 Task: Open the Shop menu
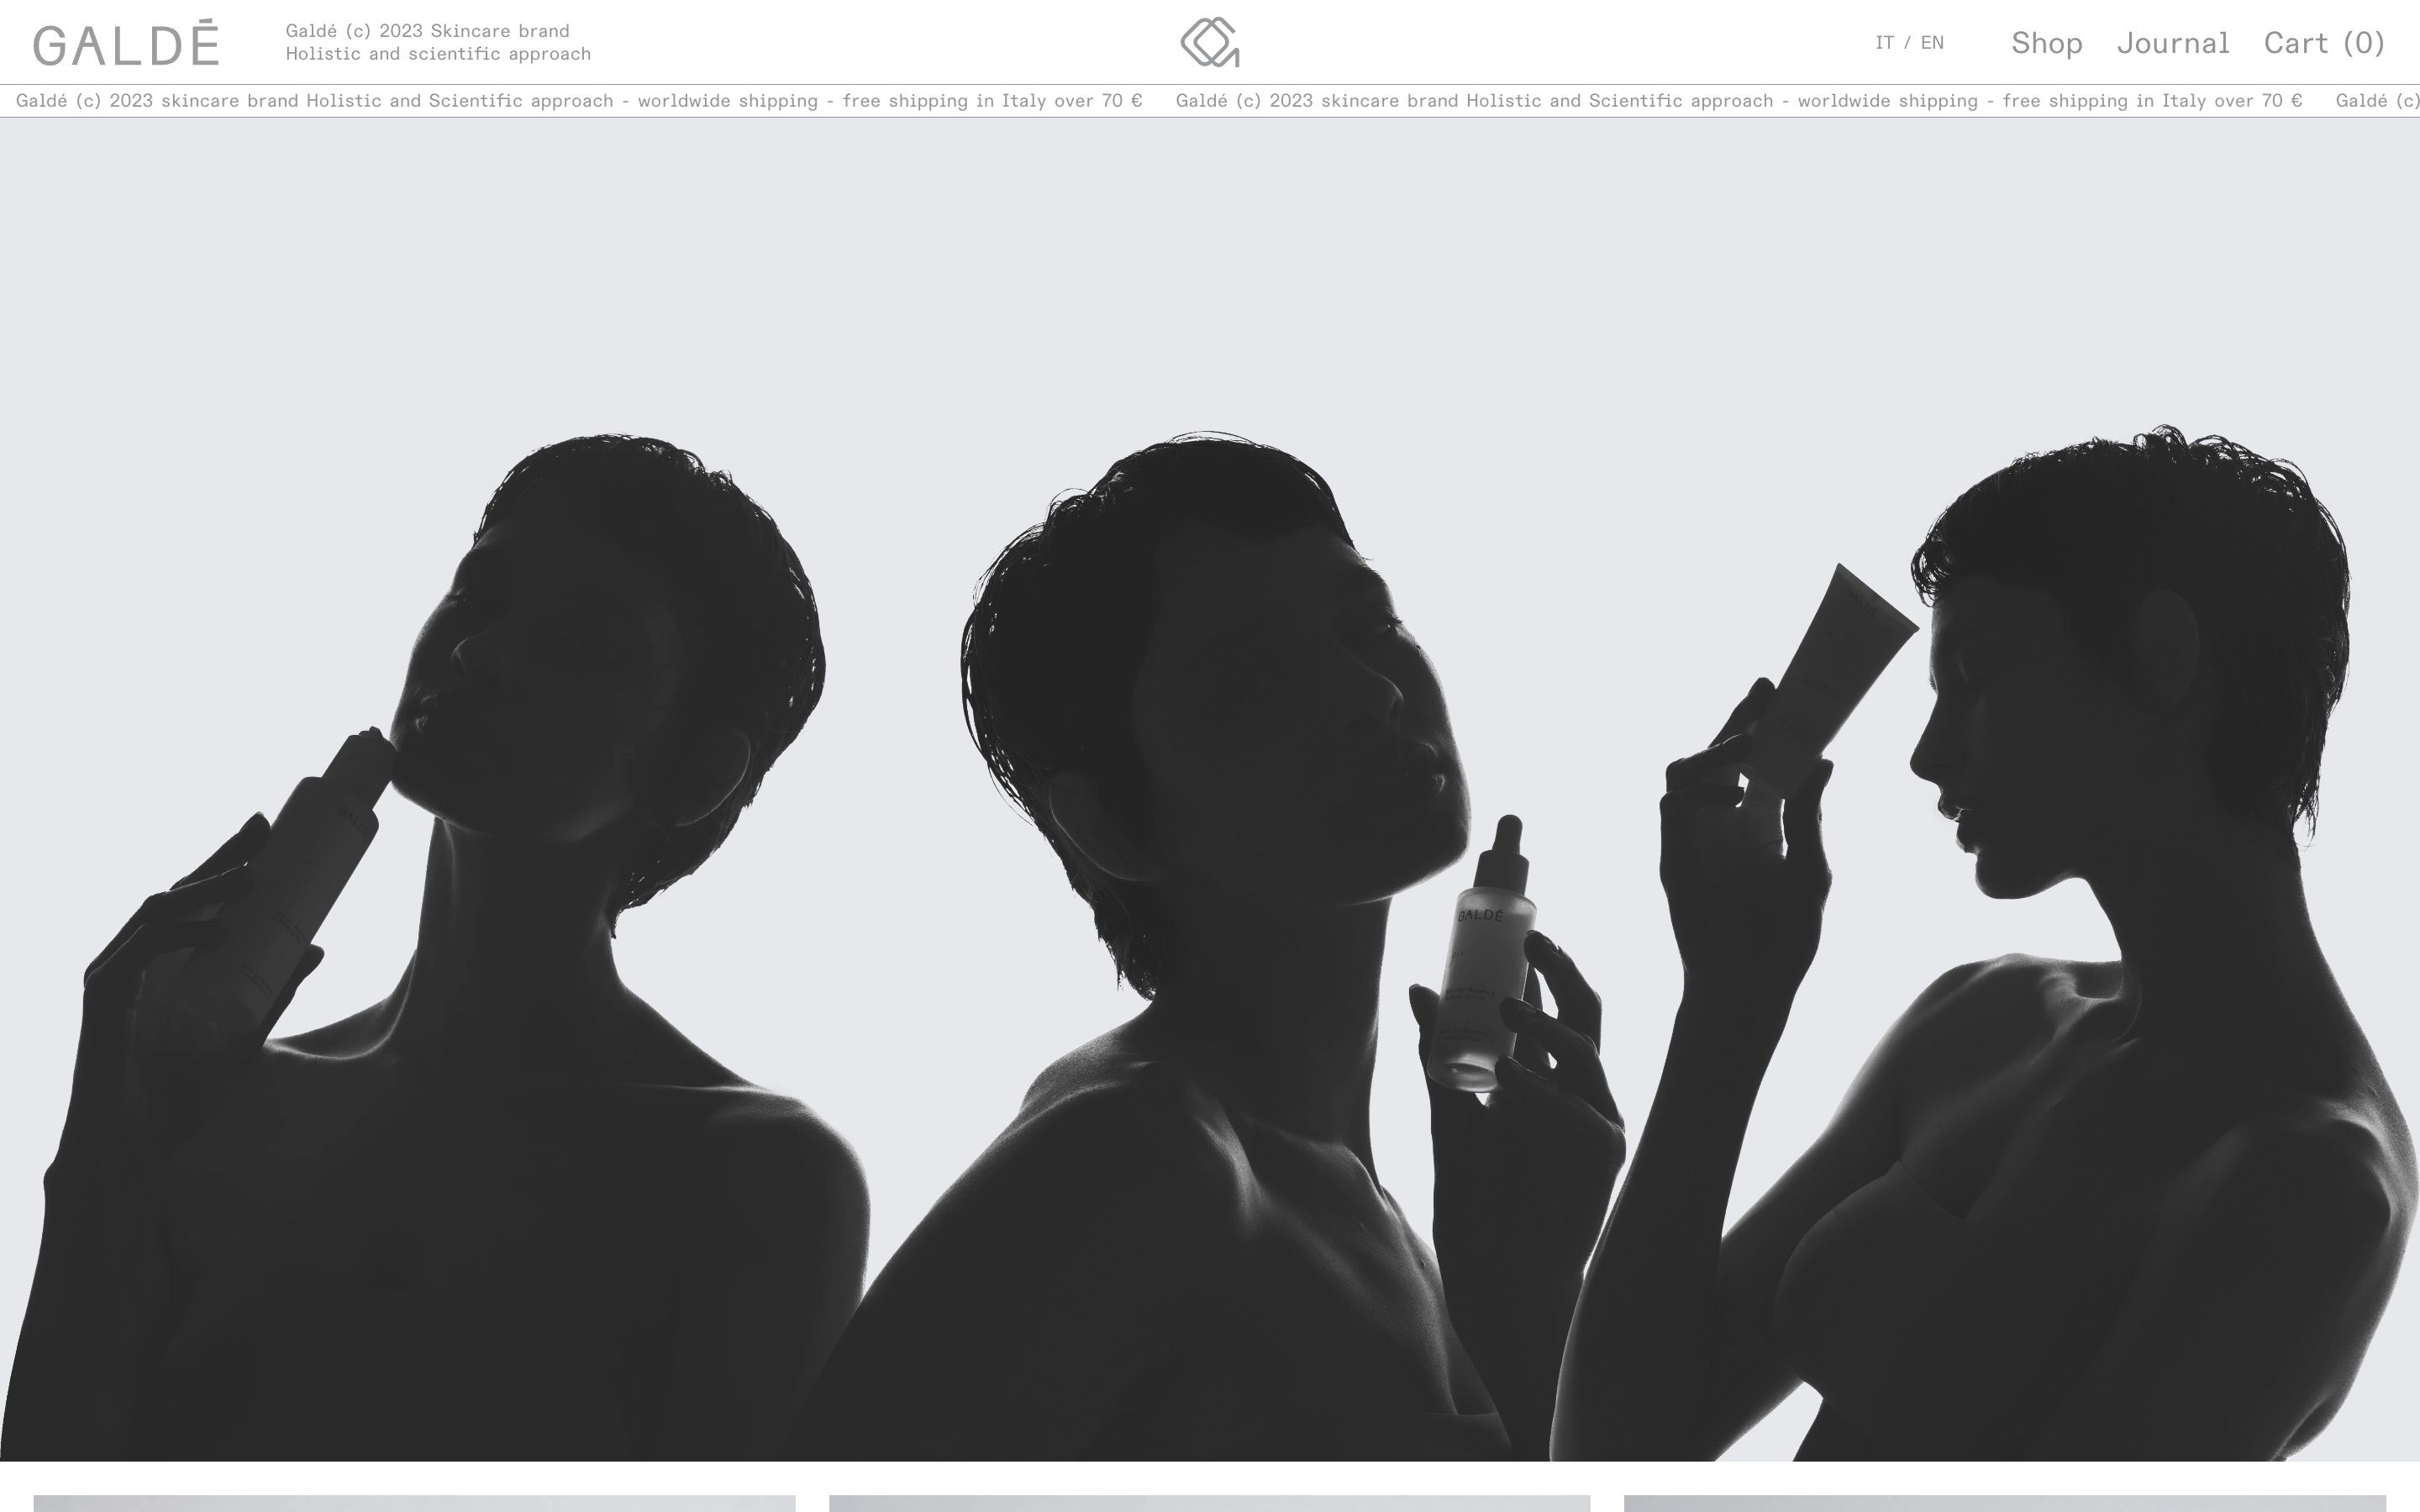click(x=2046, y=42)
